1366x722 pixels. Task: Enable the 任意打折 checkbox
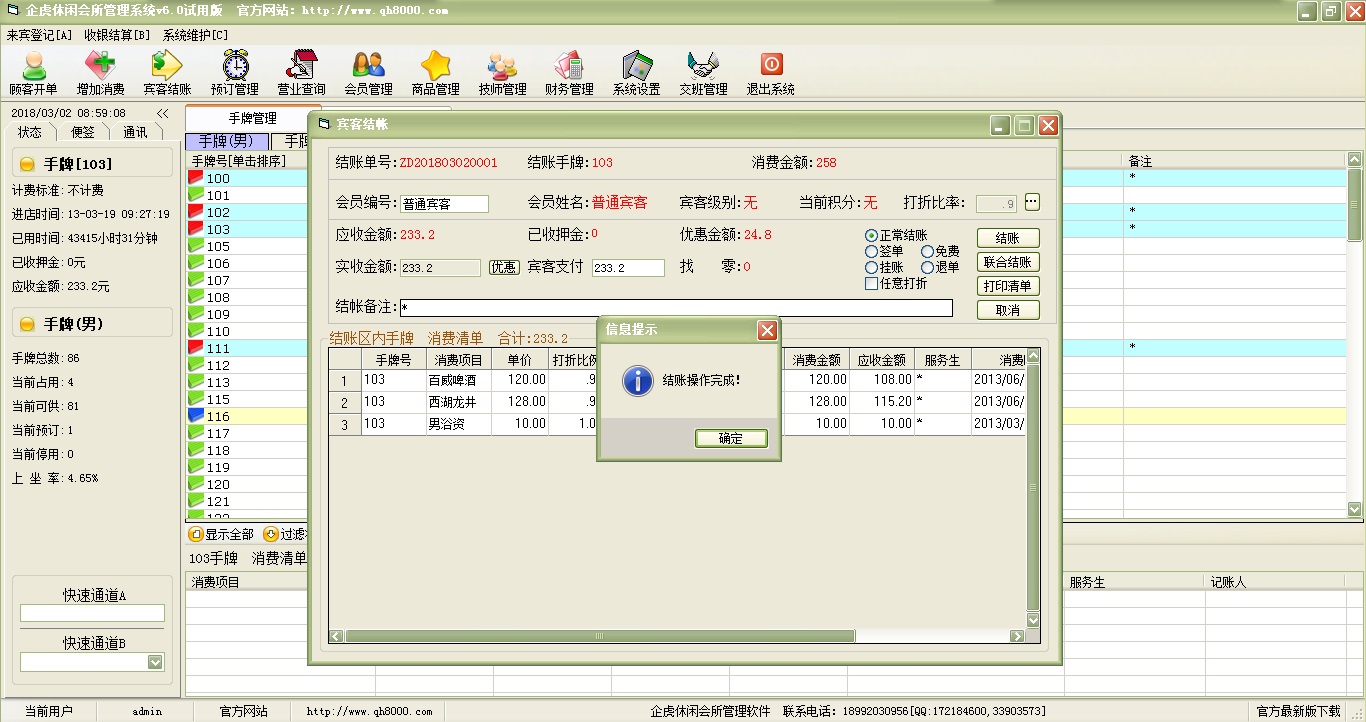(872, 284)
